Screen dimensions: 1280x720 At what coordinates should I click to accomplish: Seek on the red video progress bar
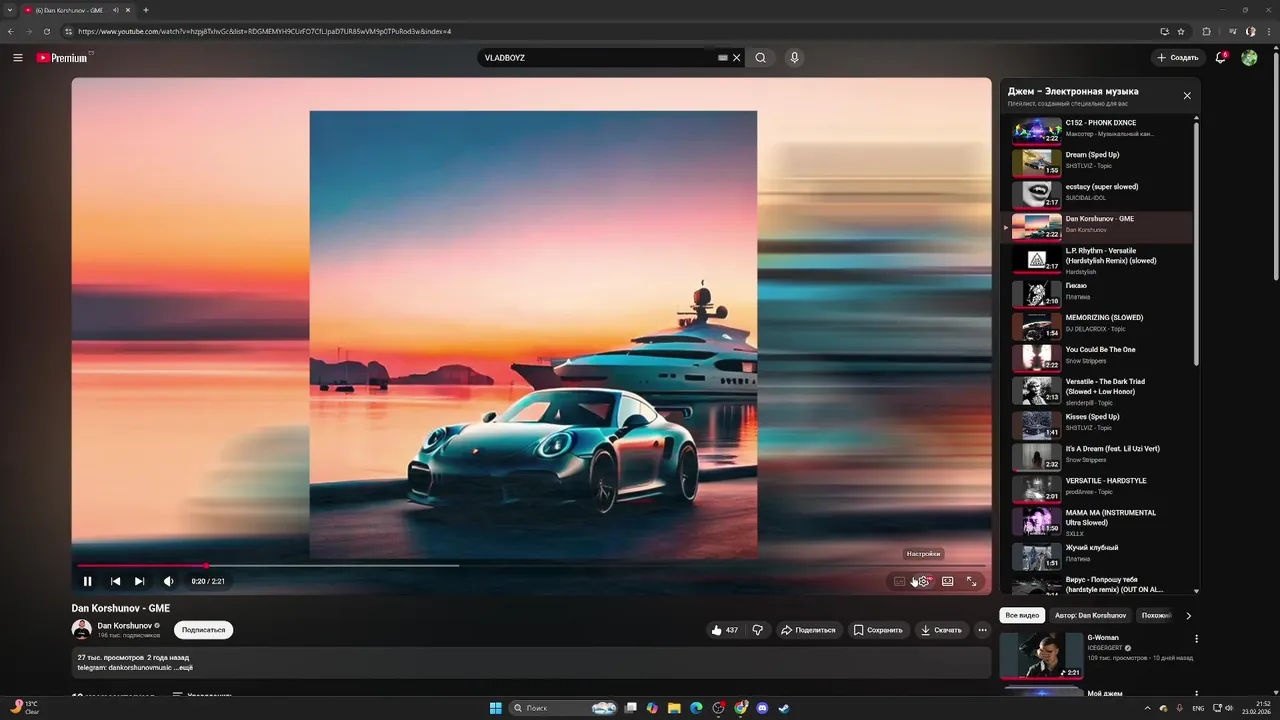click(531, 566)
